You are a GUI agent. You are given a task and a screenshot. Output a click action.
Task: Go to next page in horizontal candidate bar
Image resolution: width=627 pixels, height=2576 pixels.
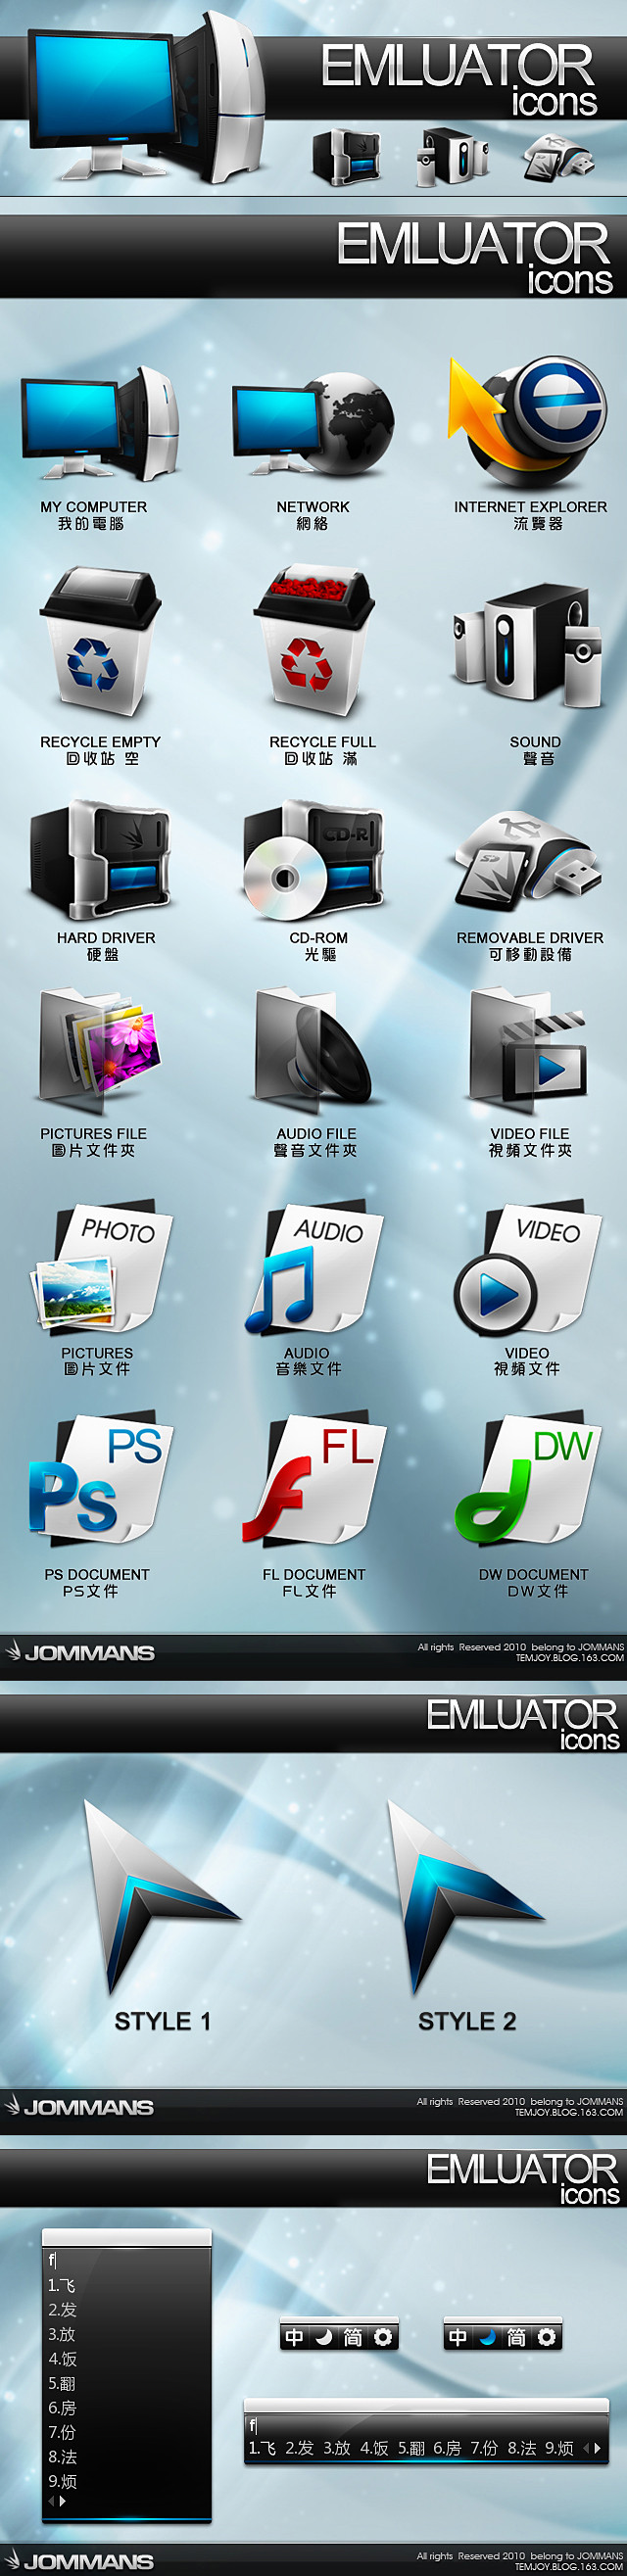pos(598,2448)
